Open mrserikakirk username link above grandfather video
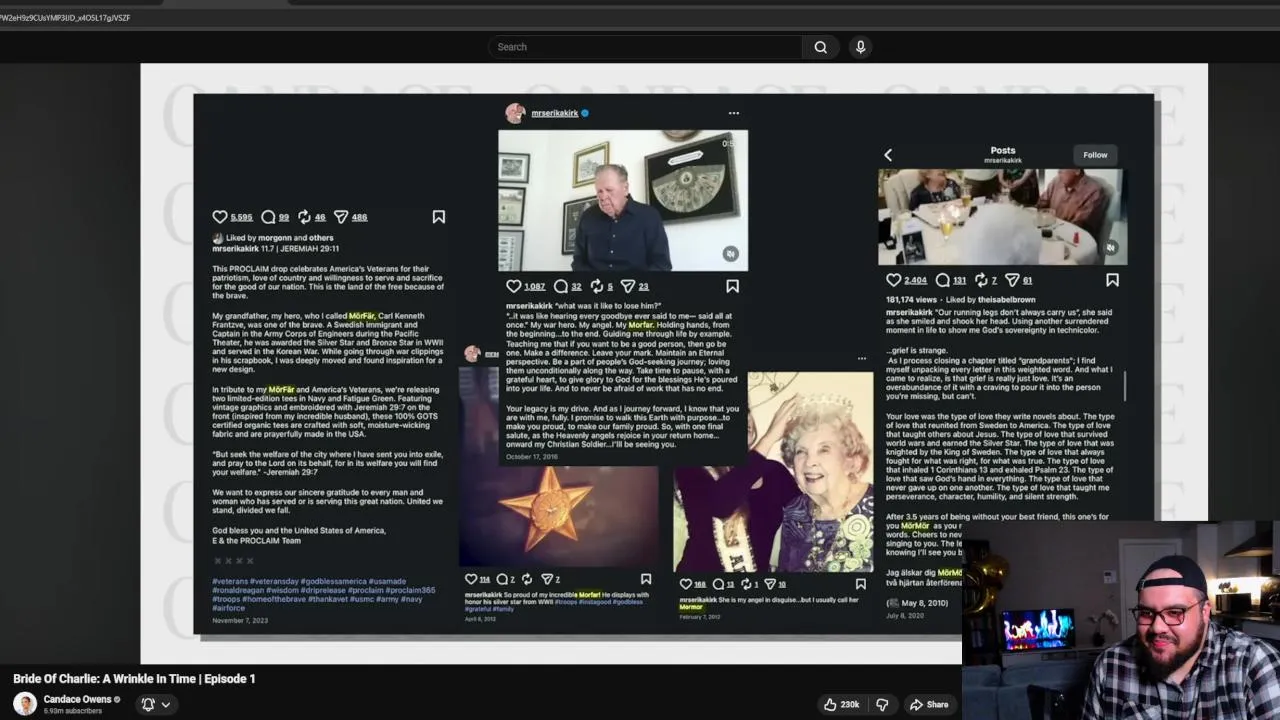Viewport: 1280px width, 720px height. point(555,113)
